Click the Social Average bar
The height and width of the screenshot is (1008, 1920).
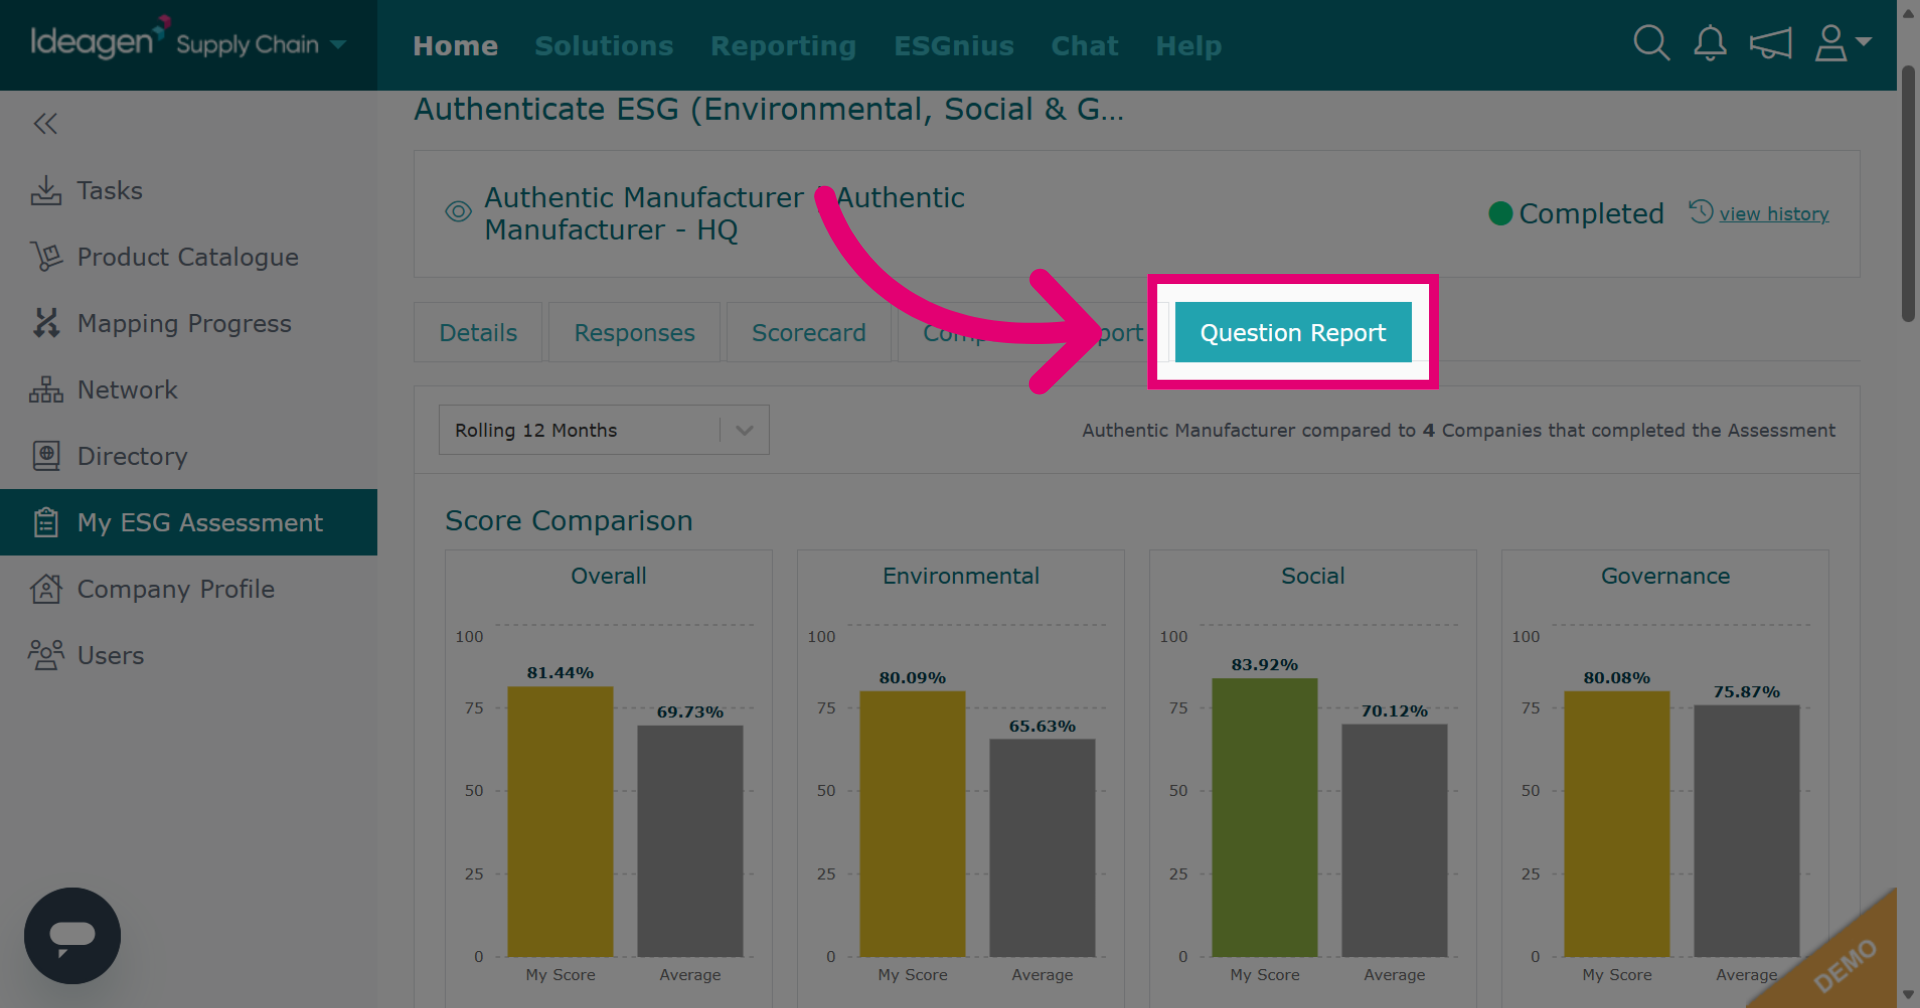(1394, 840)
